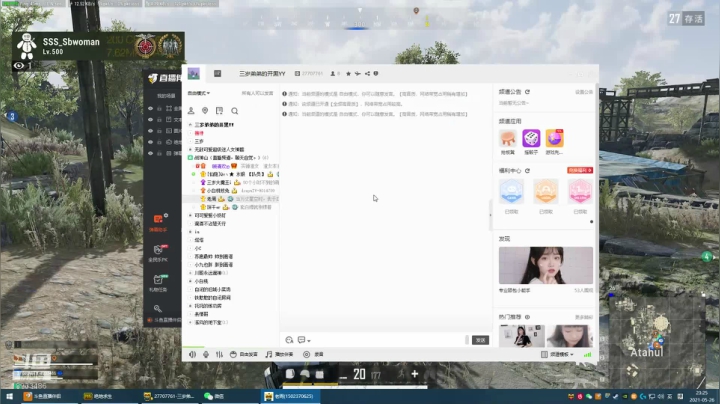Open the emoji picker in chat input bar

point(289,340)
